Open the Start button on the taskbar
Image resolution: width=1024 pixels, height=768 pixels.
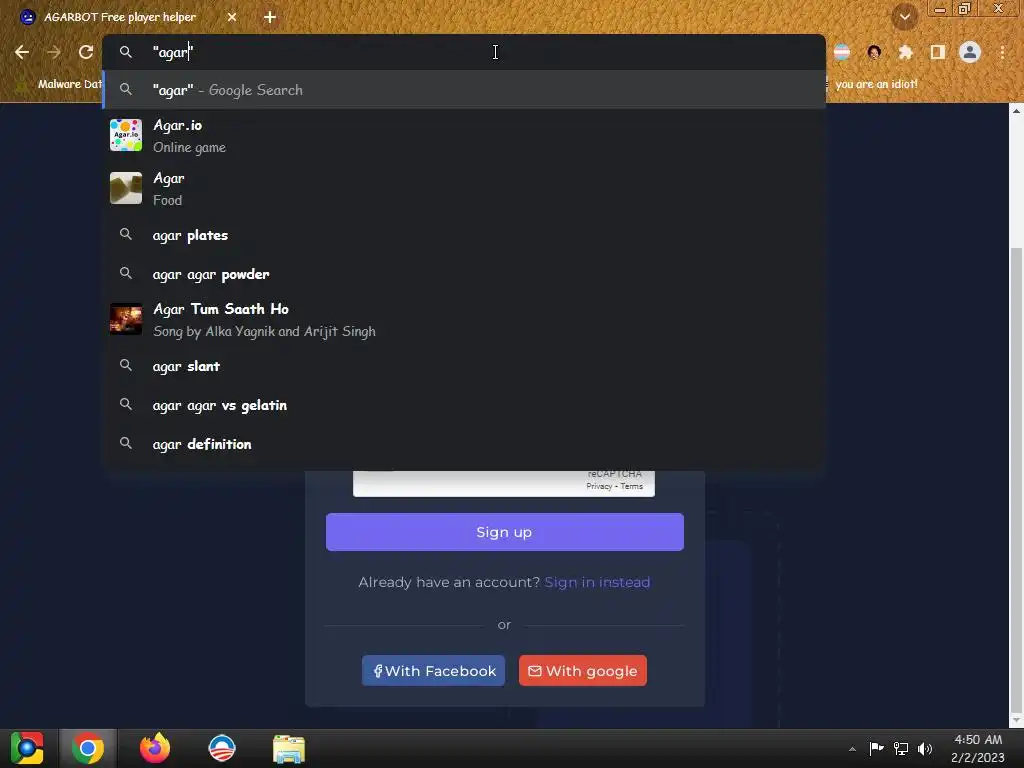[27, 748]
